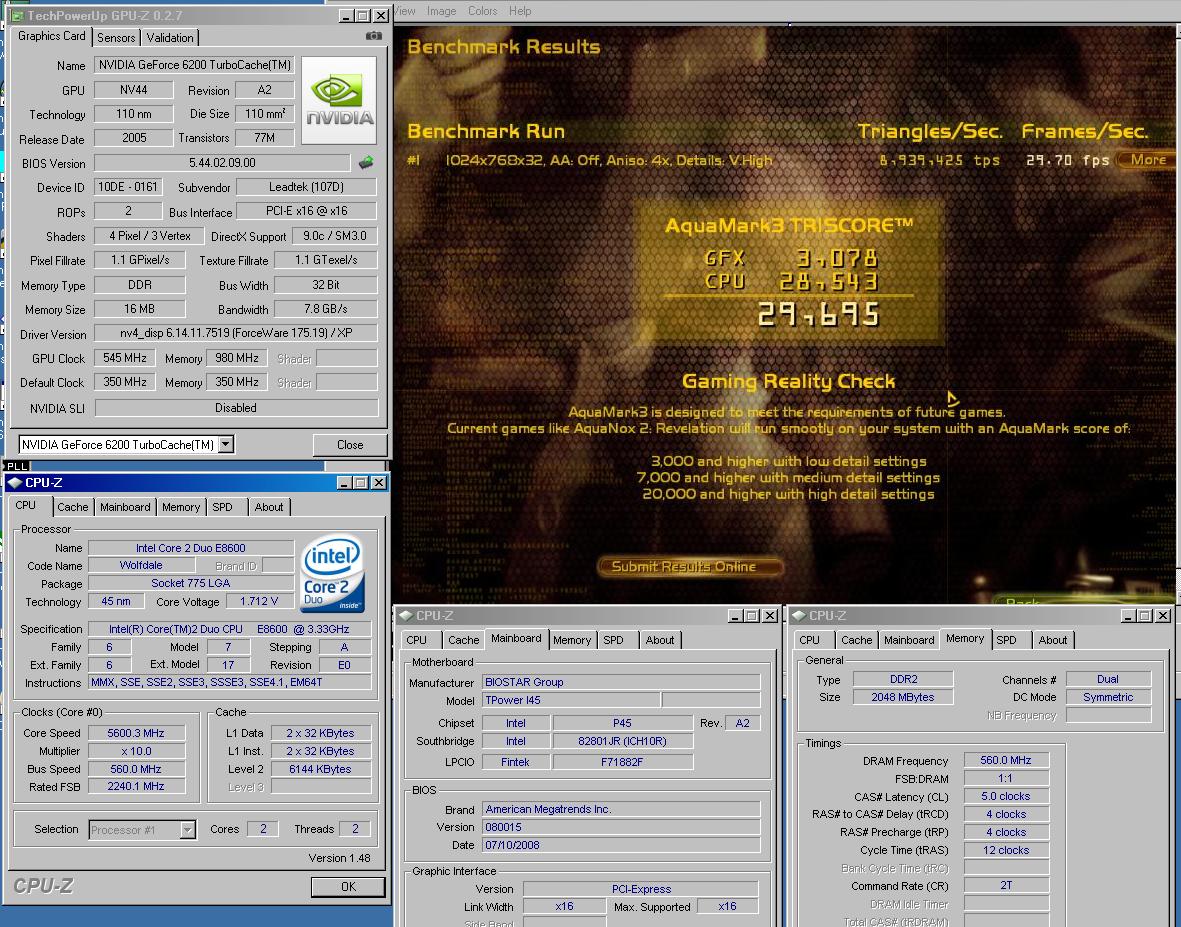The width and height of the screenshot is (1181, 927).
Task: Click the Intel Core 2 Duo E8600 name field
Action: (191, 547)
